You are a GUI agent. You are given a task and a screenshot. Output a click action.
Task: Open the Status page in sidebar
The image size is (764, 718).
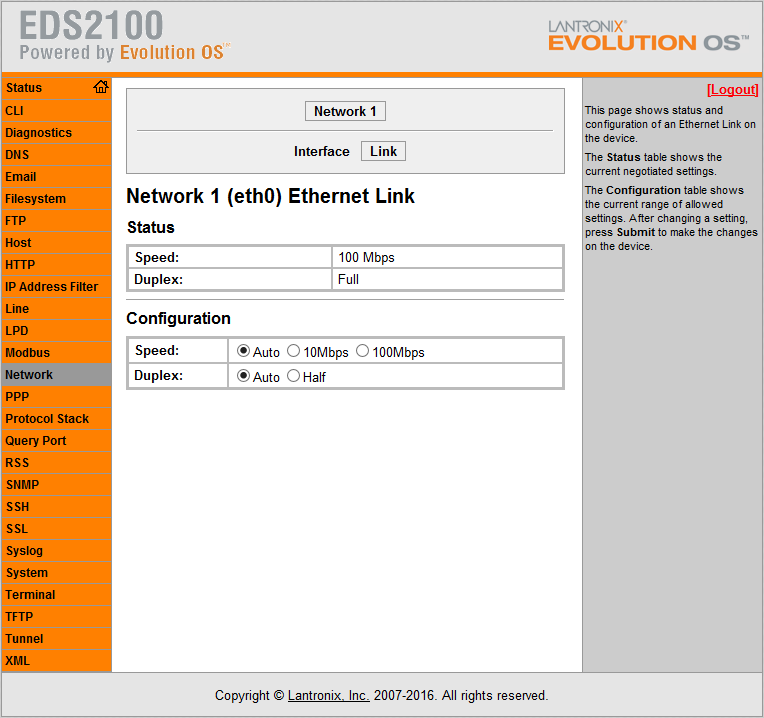click(x=24, y=88)
